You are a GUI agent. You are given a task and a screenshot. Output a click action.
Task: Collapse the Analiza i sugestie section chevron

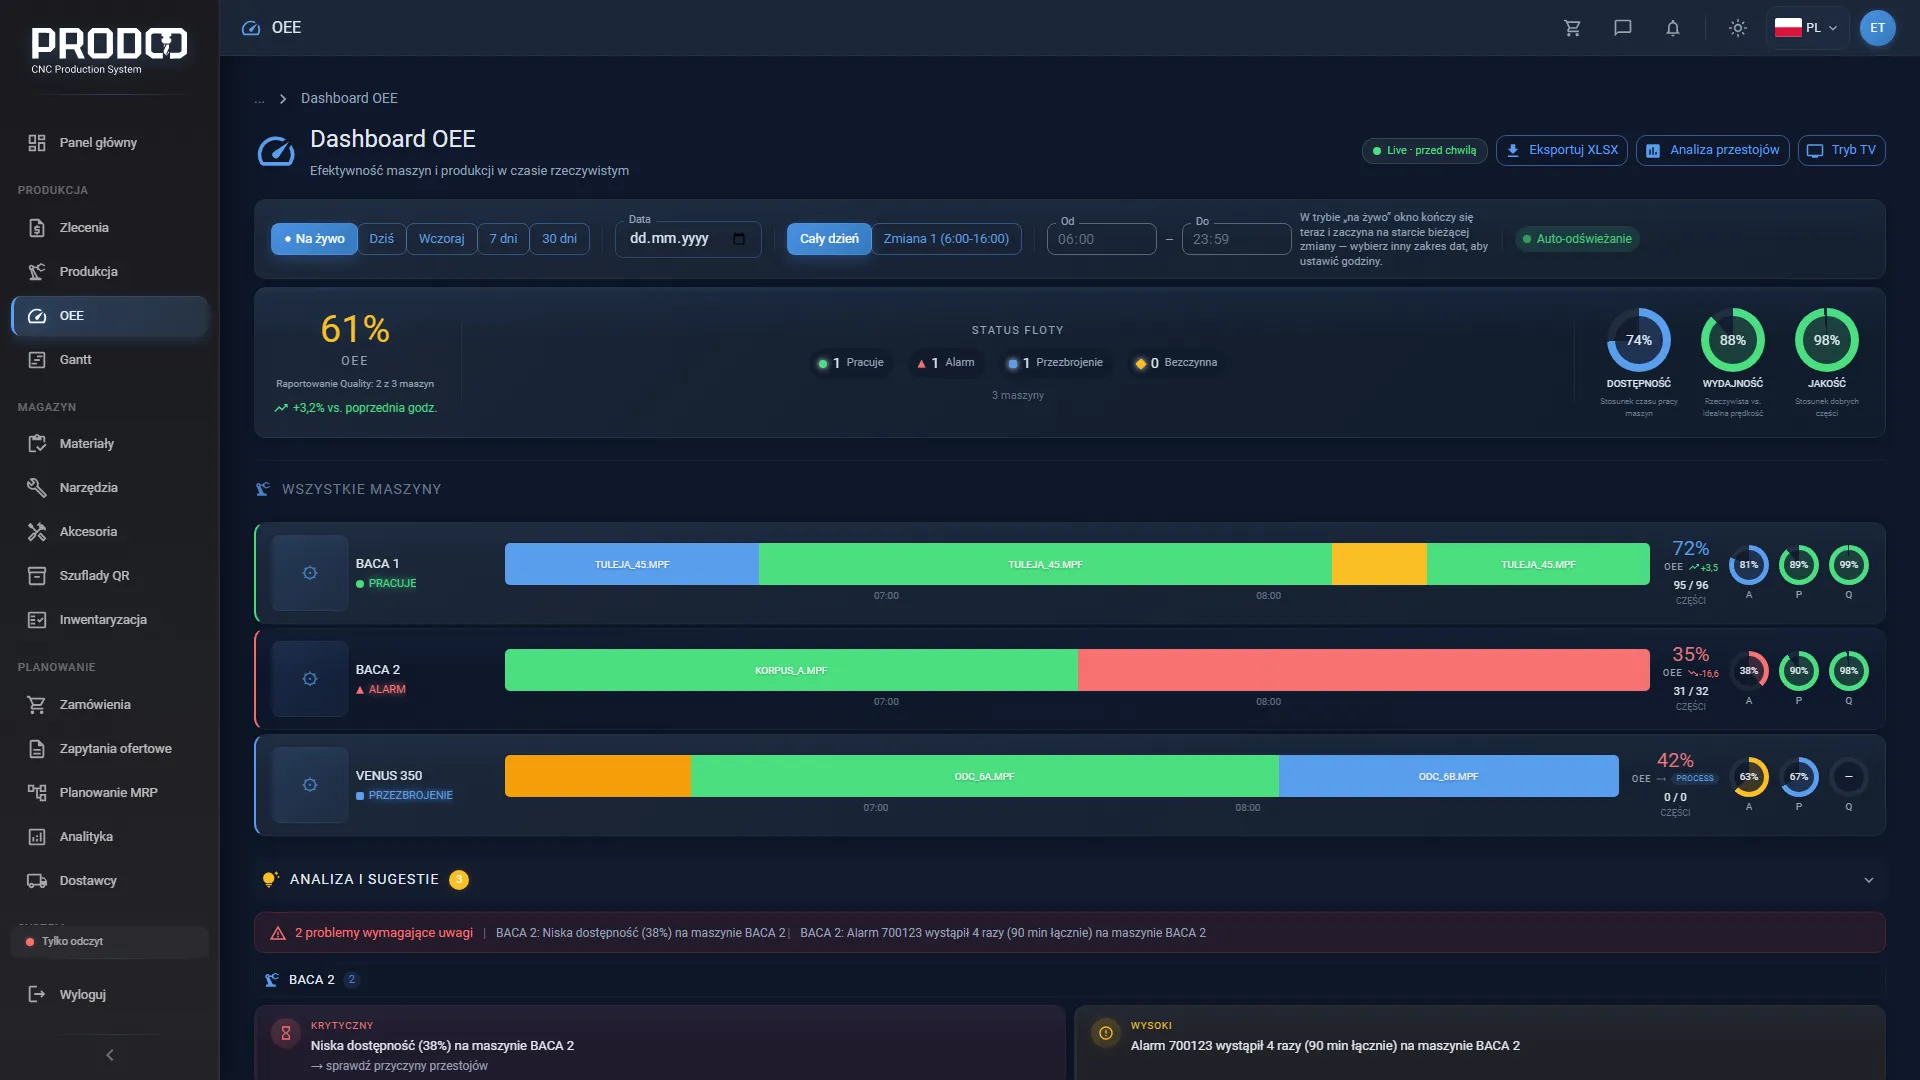tap(1869, 880)
